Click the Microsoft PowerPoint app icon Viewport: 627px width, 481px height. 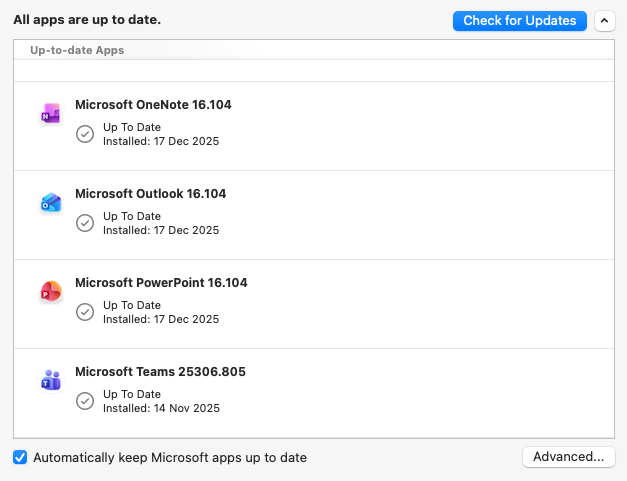50,292
